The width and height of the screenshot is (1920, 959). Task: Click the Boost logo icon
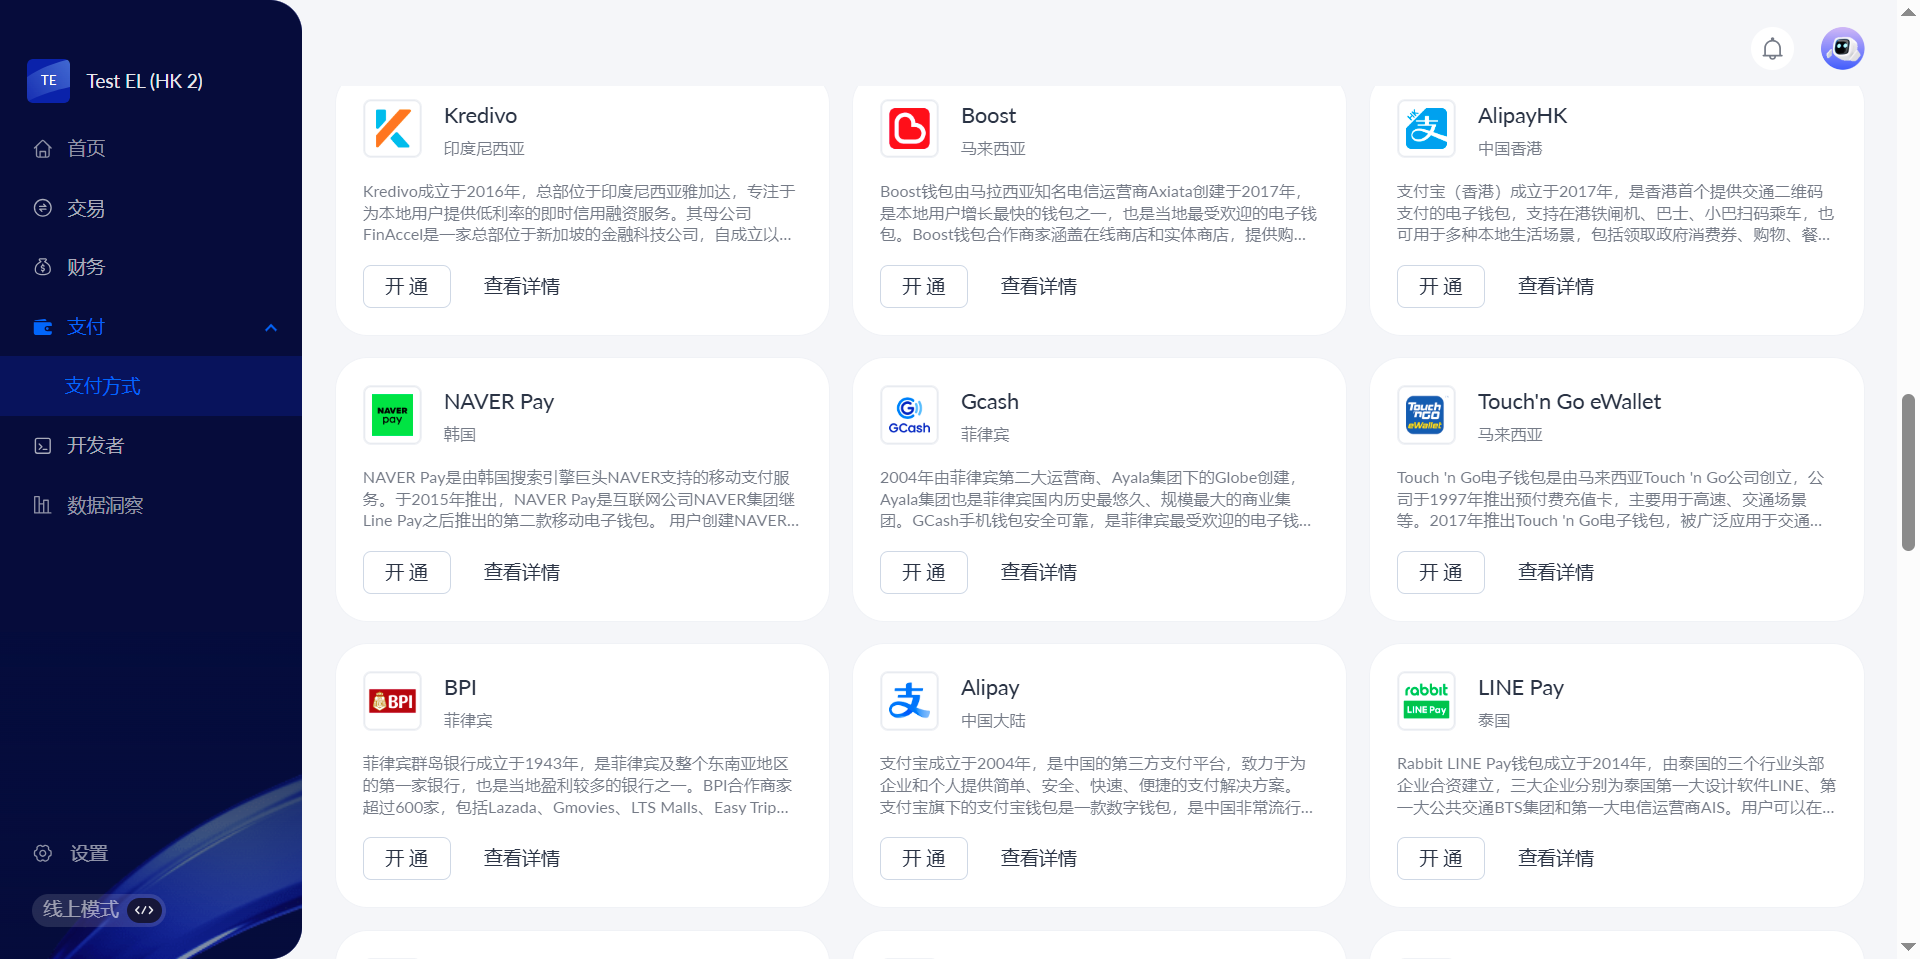coord(909,129)
